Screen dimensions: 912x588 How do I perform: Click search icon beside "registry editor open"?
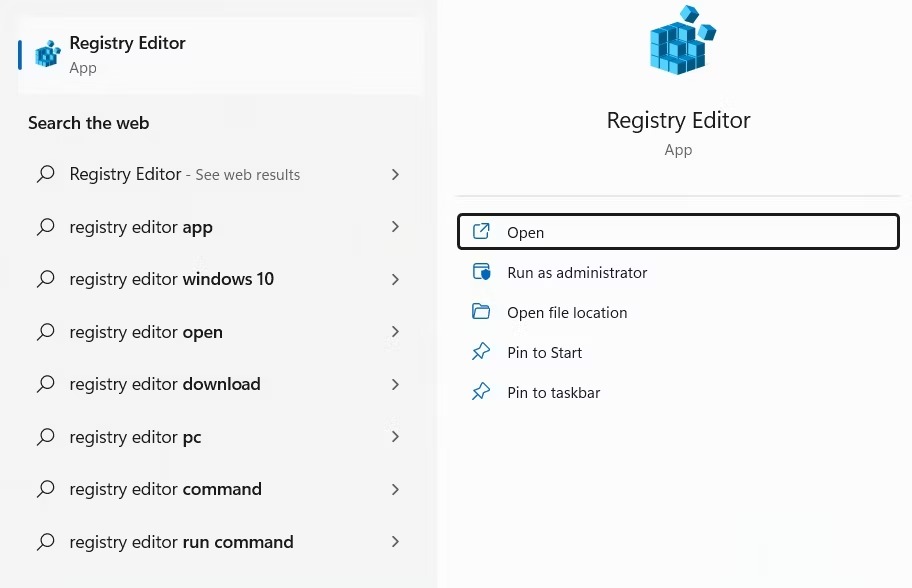[x=45, y=332]
